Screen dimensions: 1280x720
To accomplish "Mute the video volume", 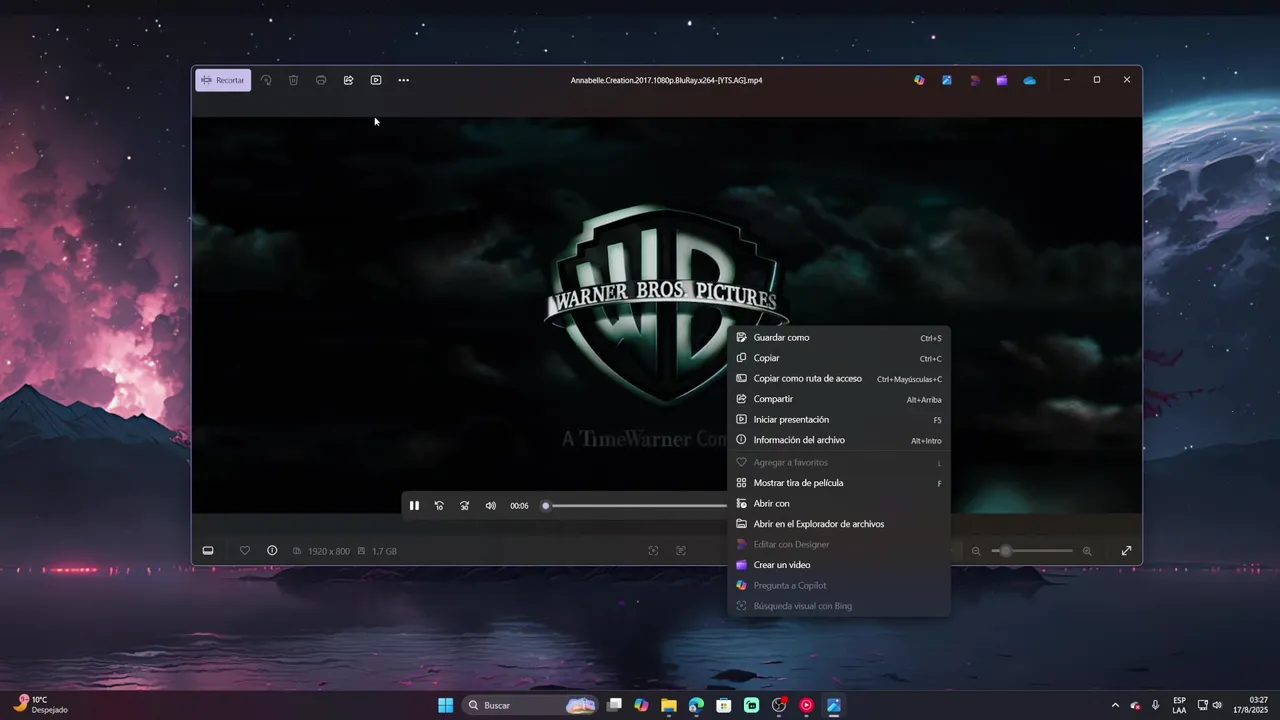I will (x=490, y=506).
